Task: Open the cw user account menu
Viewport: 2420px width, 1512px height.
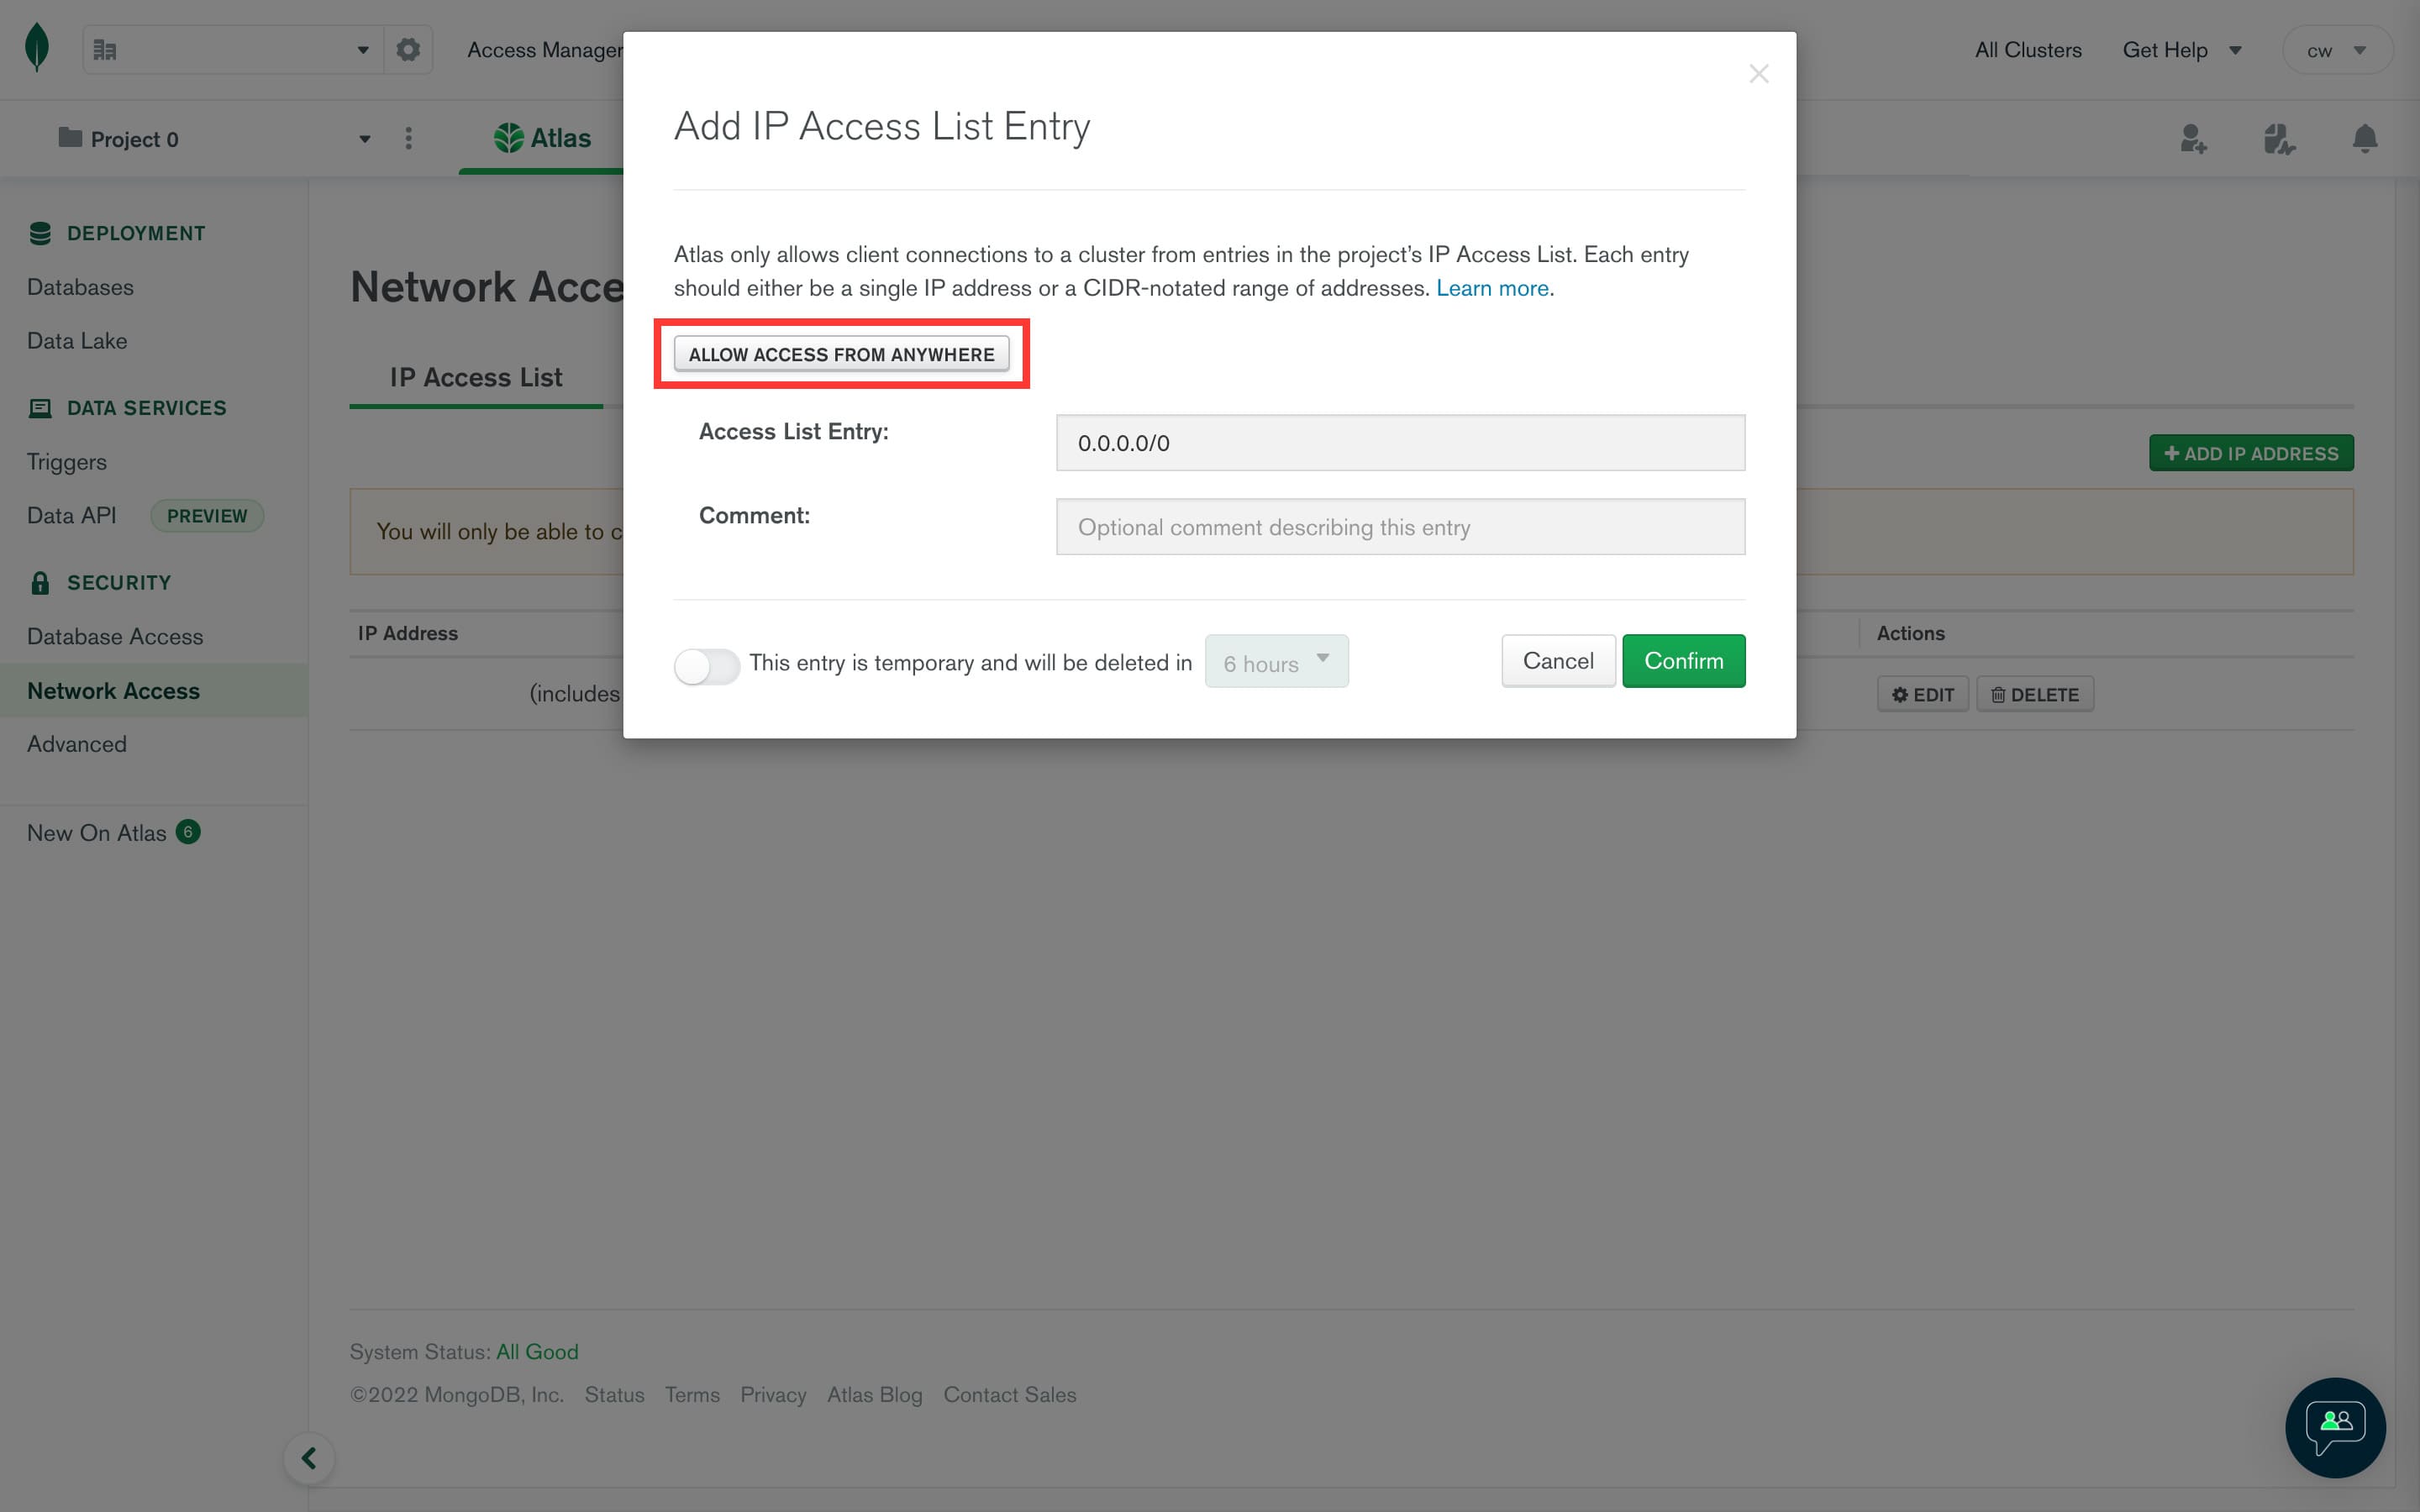Action: tap(2337, 50)
